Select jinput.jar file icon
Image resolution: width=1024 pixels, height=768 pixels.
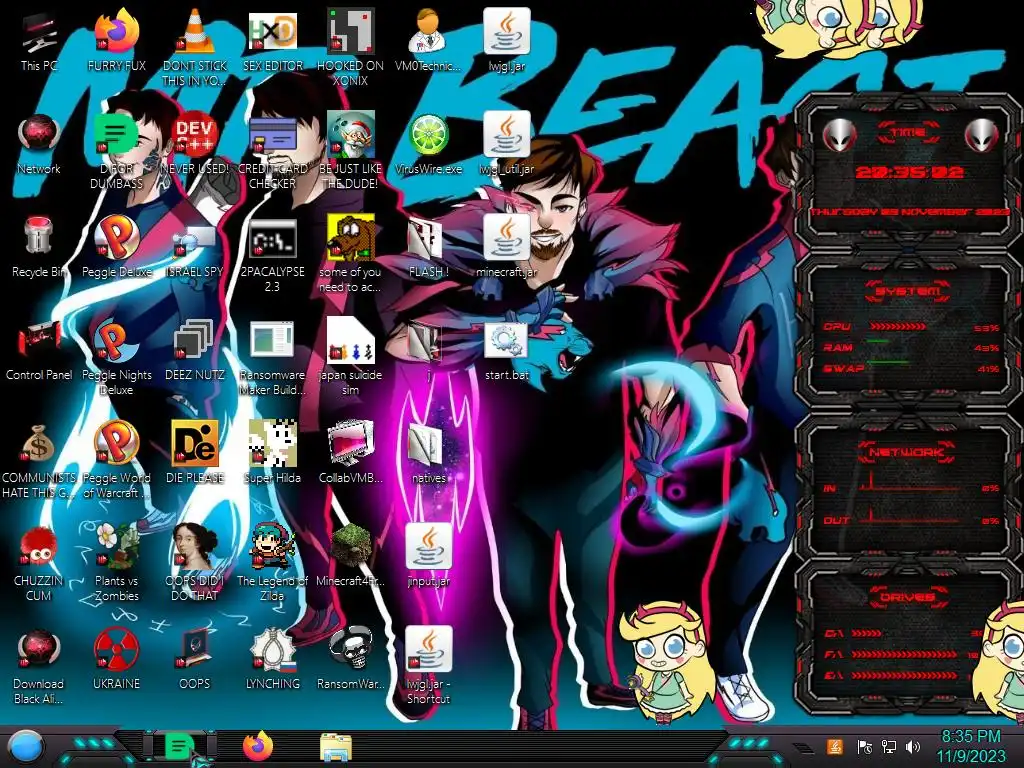coord(428,555)
